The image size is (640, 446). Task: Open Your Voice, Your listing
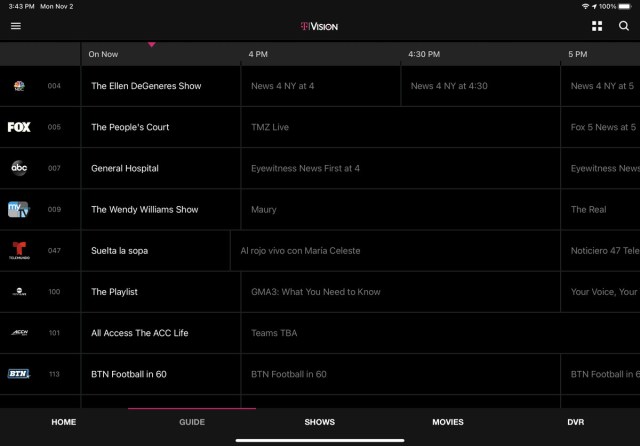[600, 292]
